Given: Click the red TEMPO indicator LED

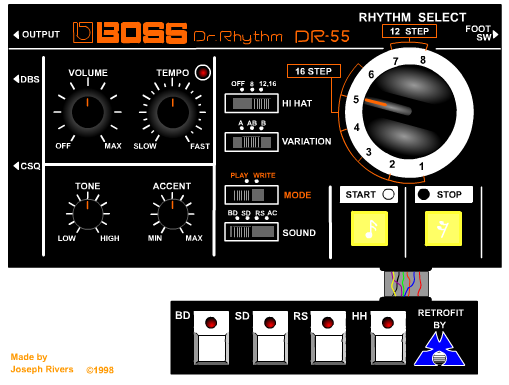Looking at the screenshot, I should [x=203, y=72].
